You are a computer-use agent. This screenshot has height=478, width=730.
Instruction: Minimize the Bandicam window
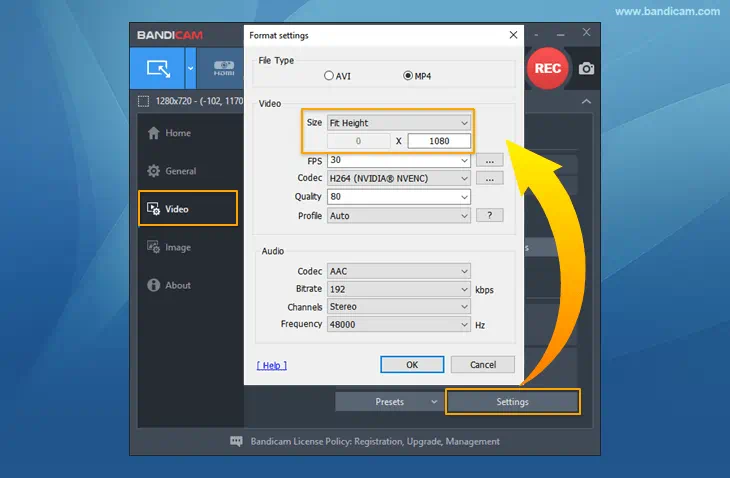point(561,34)
